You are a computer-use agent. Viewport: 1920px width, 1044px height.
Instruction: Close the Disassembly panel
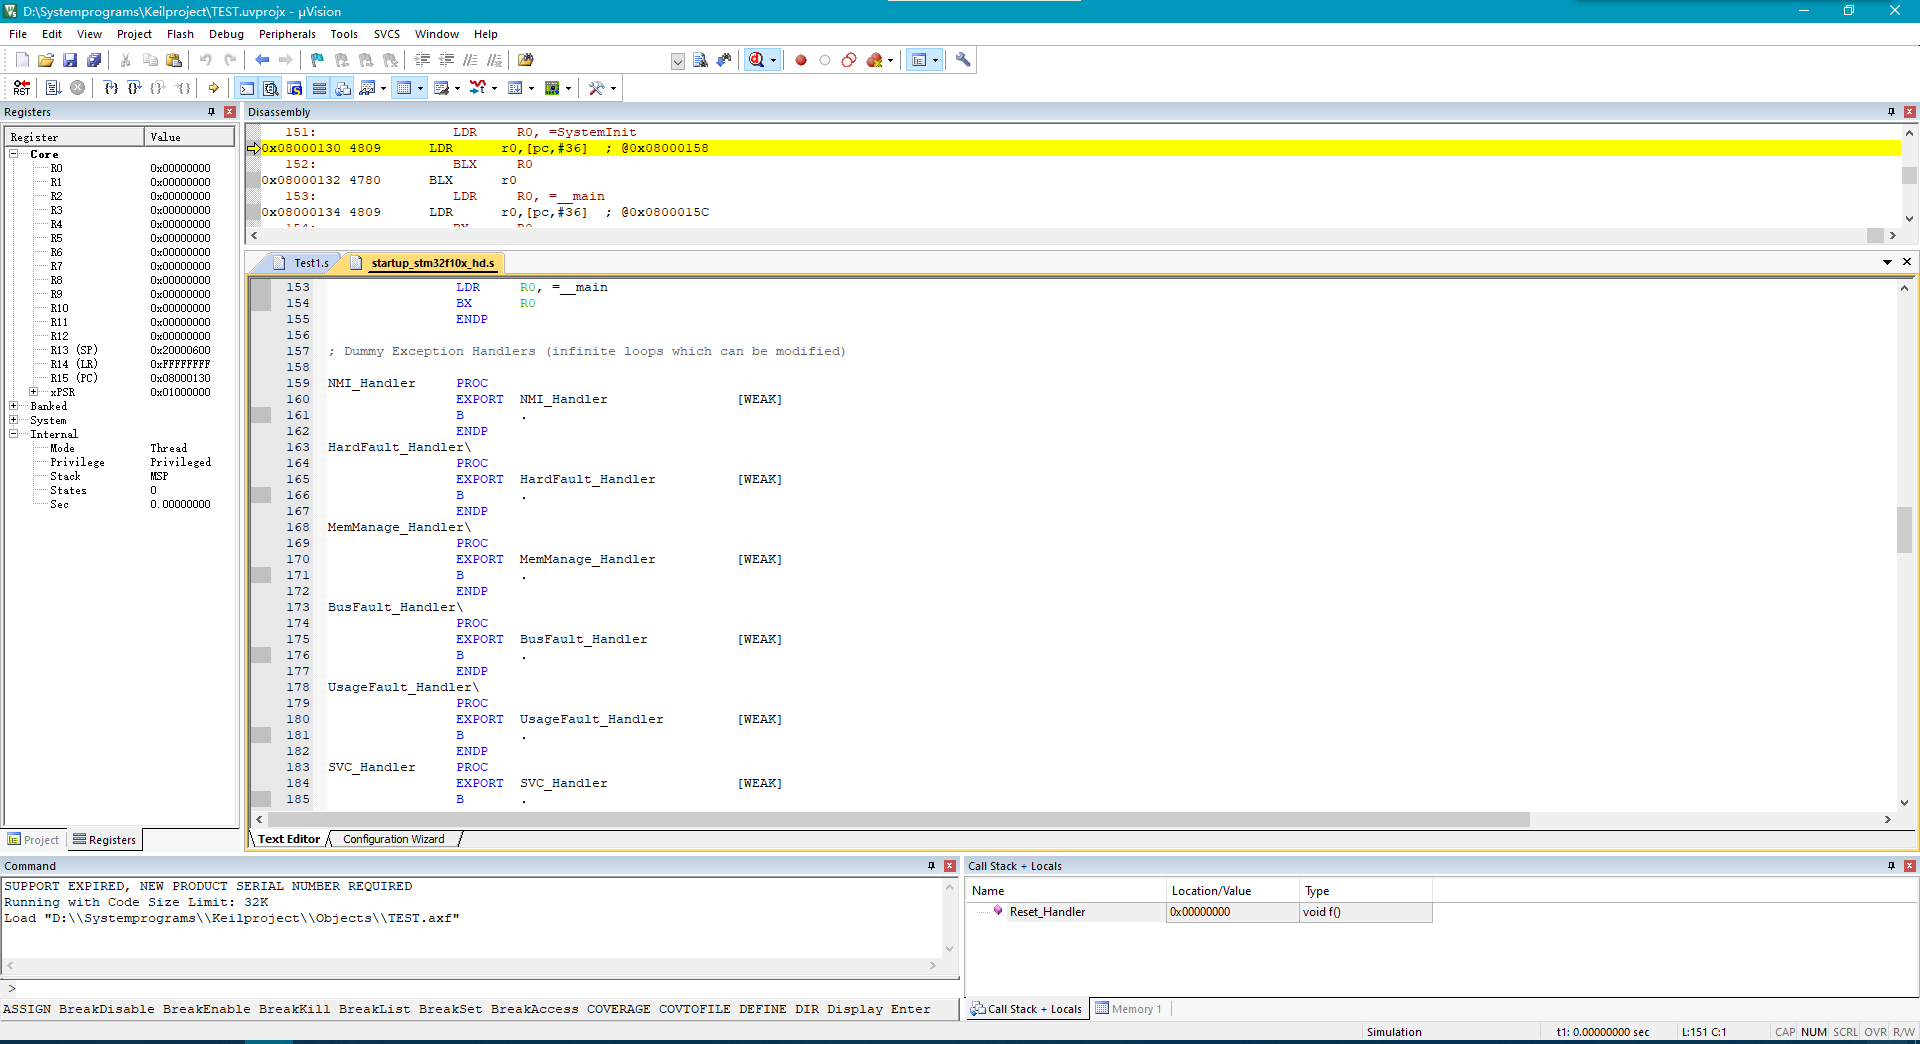[1910, 112]
